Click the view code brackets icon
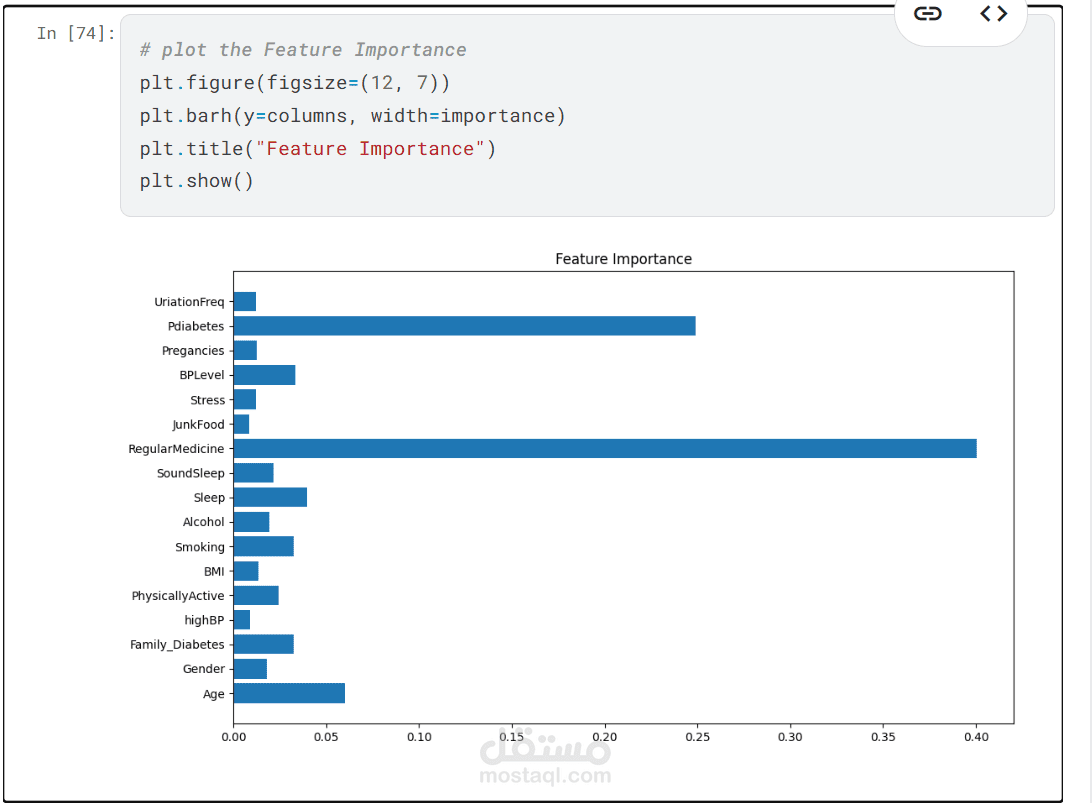Viewport: 1092px width, 803px height. [993, 14]
